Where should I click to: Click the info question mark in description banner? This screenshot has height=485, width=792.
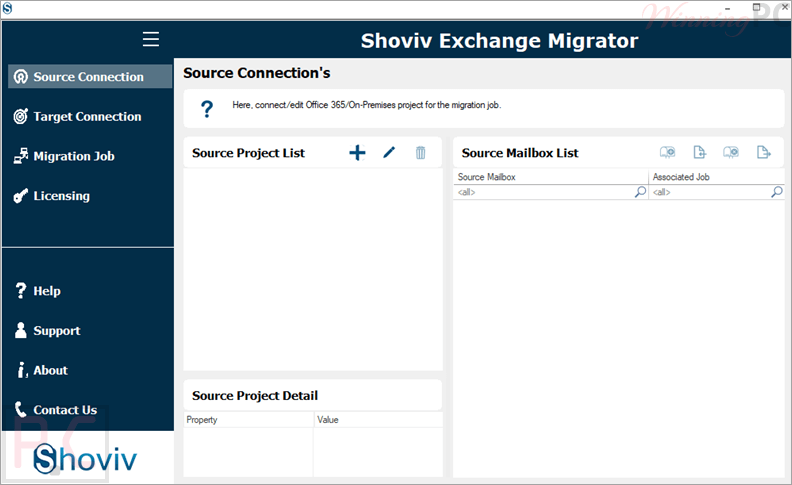click(x=207, y=109)
